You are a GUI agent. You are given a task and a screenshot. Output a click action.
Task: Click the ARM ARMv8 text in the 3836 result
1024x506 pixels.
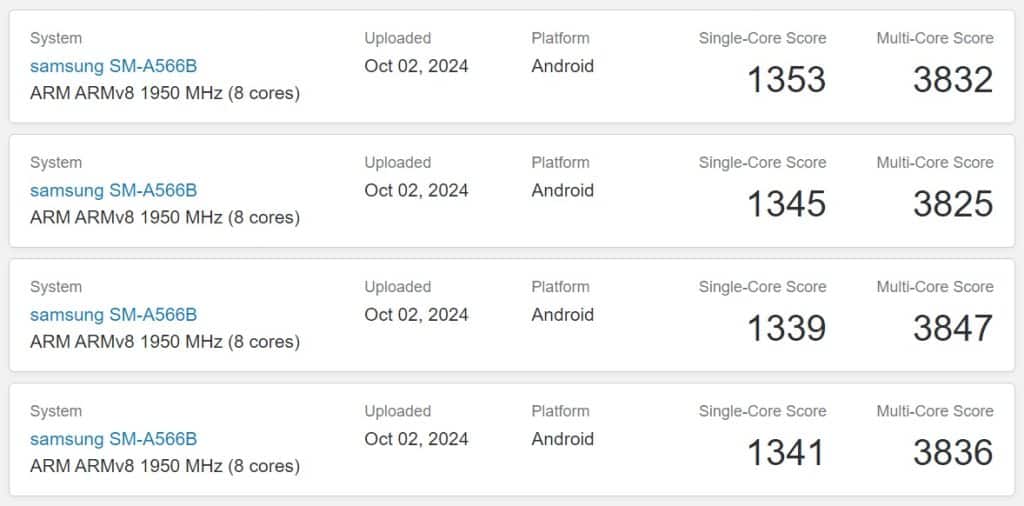click(x=82, y=466)
